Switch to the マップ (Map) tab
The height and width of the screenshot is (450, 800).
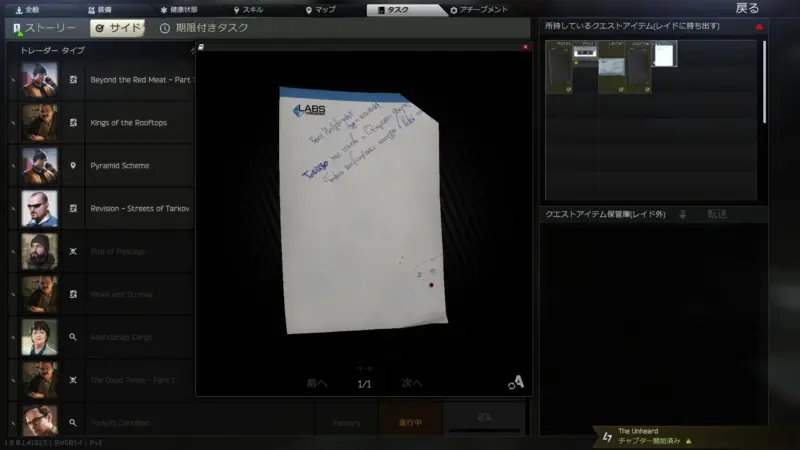tap(322, 9)
